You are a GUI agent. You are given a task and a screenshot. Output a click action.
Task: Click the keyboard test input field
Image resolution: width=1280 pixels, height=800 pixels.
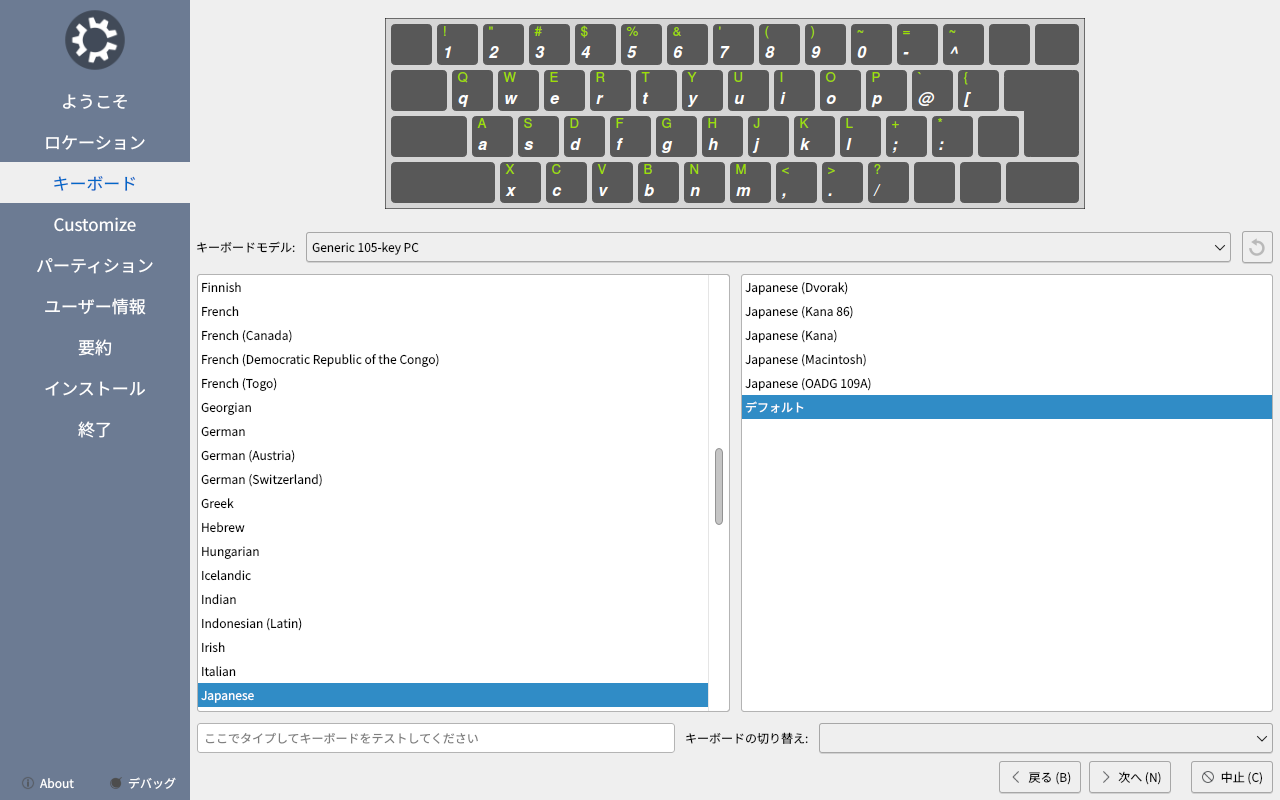point(436,738)
